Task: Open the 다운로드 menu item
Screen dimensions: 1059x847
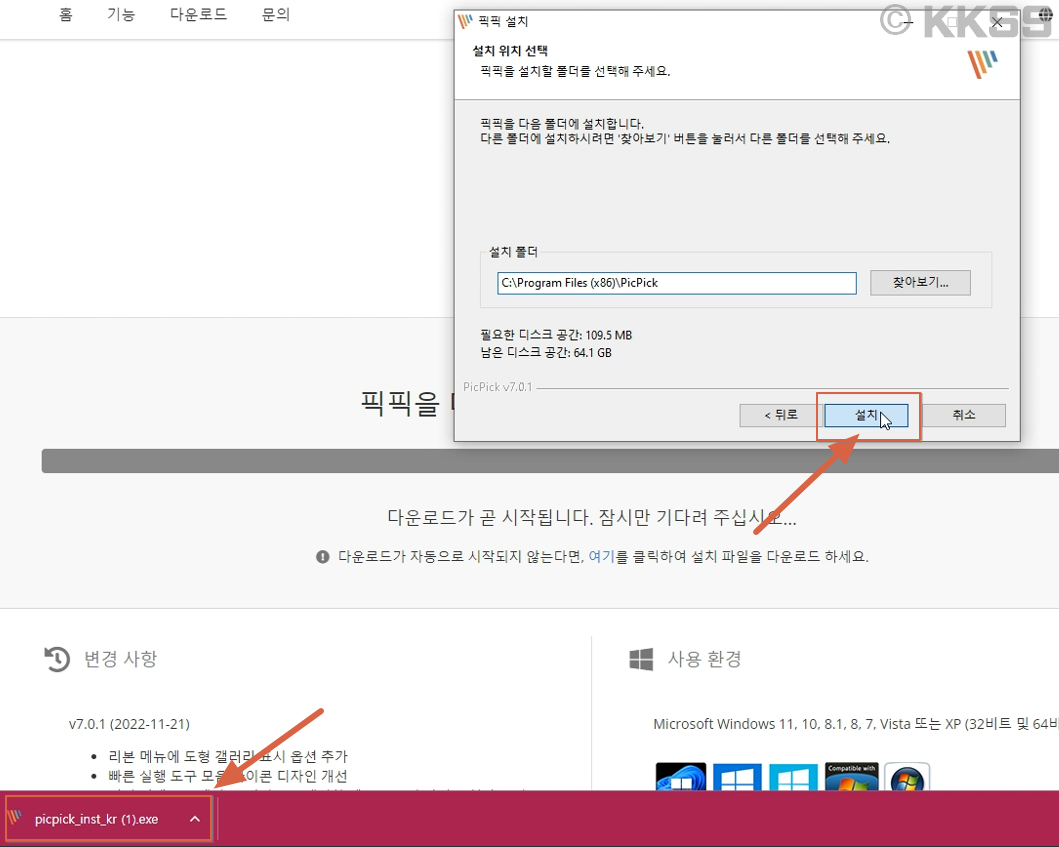Action: [x=198, y=15]
